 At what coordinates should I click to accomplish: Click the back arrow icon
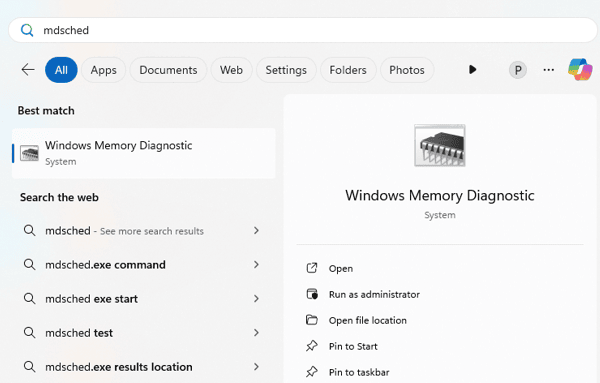coord(28,70)
